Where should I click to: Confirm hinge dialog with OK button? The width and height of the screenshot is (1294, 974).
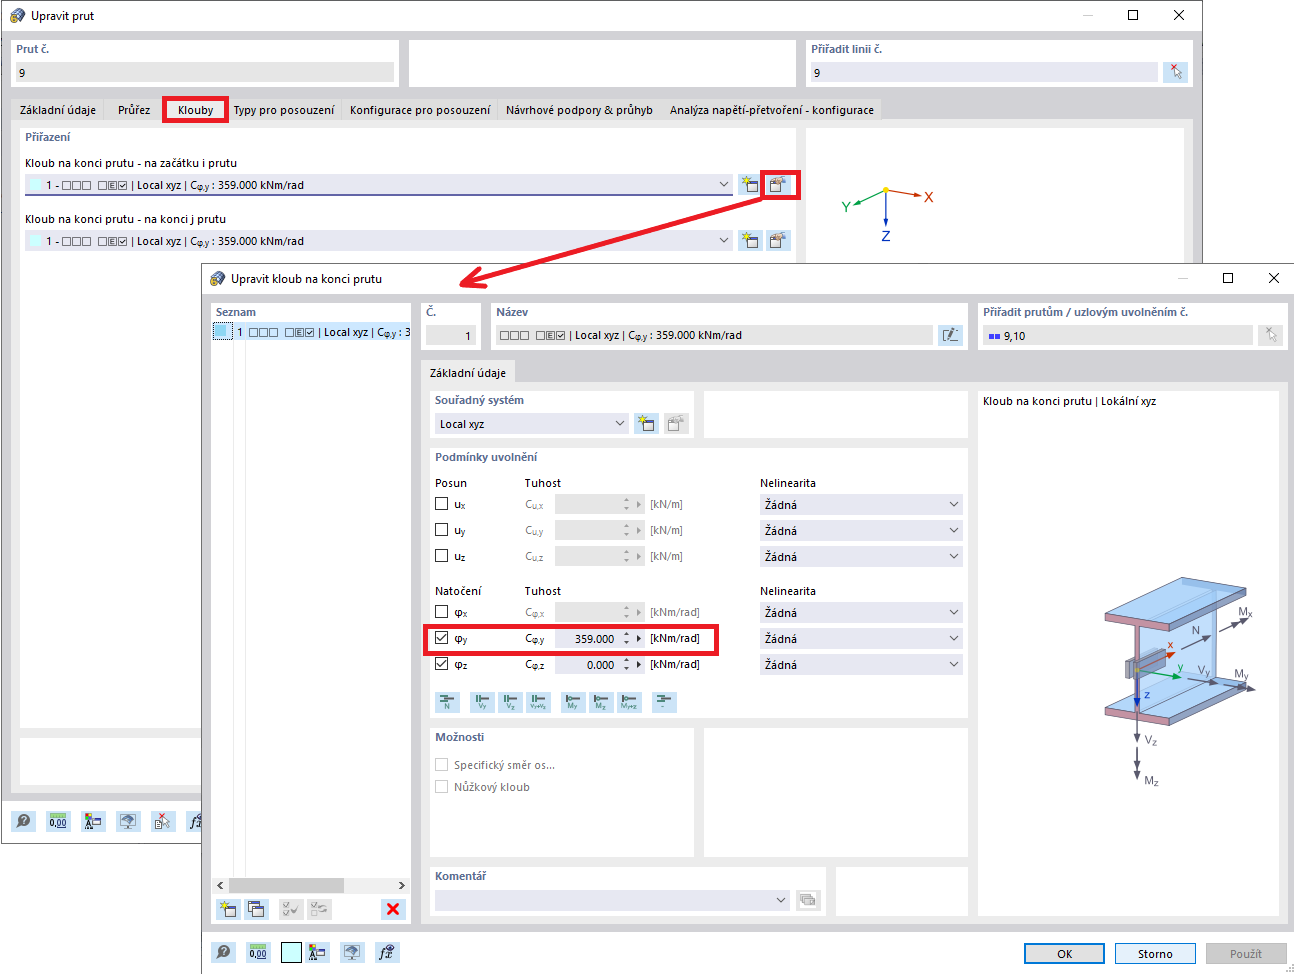pyautogui.click(x=1064, y=954)
